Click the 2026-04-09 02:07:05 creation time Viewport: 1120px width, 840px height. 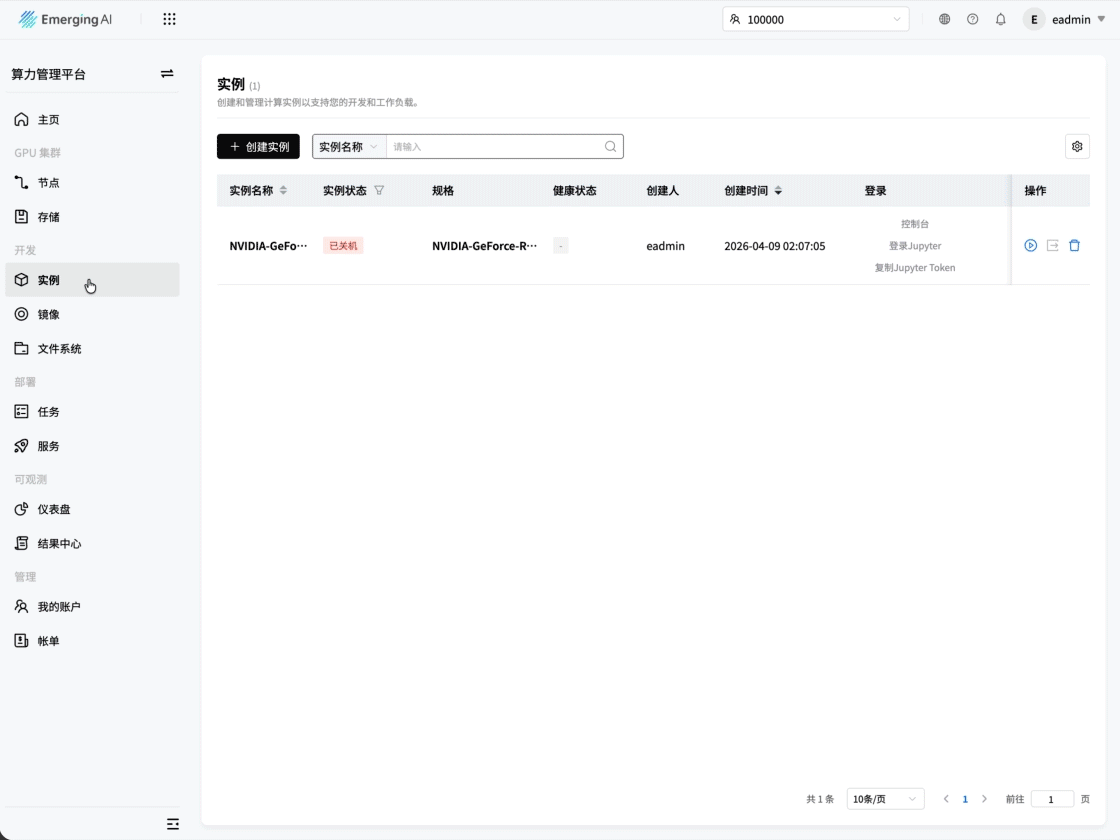pos(774,246)
